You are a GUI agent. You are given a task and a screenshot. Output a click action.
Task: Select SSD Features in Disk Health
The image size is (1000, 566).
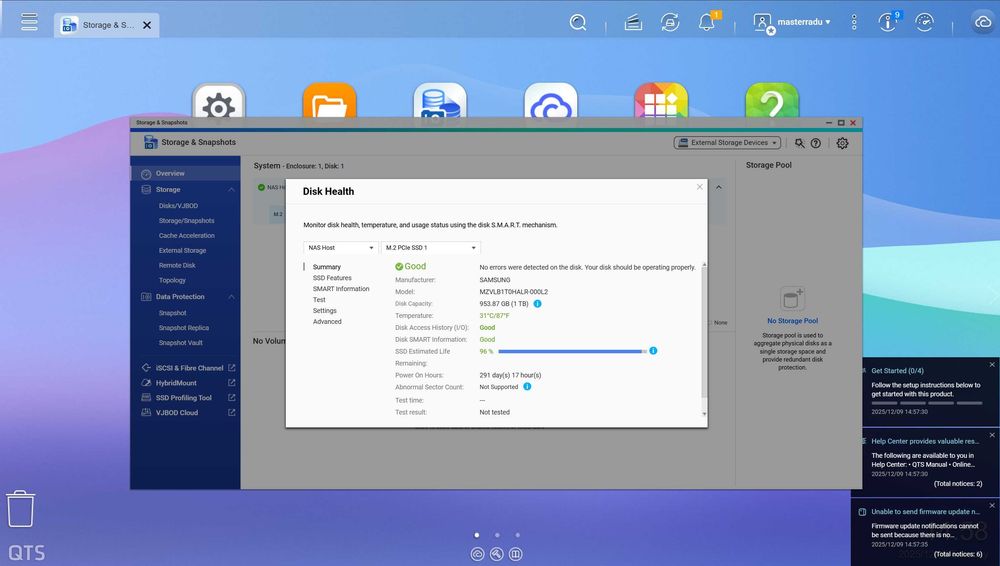(x=332, y=278)
